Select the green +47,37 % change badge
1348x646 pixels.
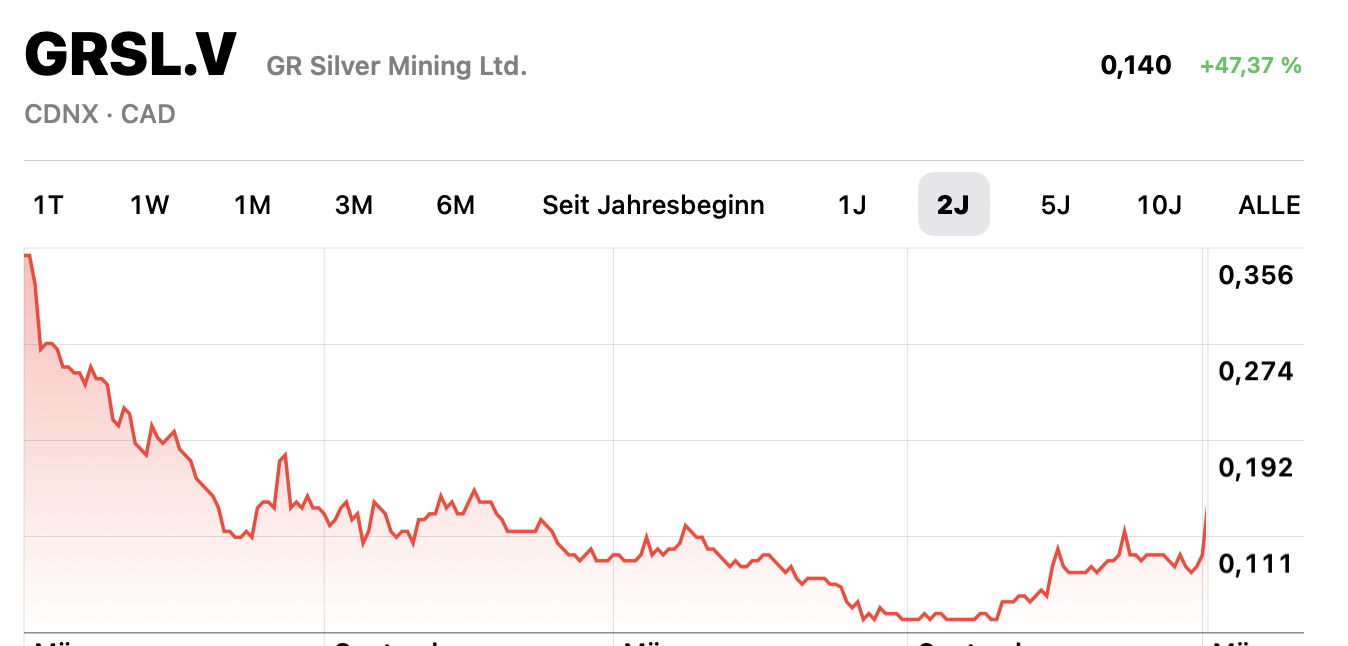pos(1249,66)
